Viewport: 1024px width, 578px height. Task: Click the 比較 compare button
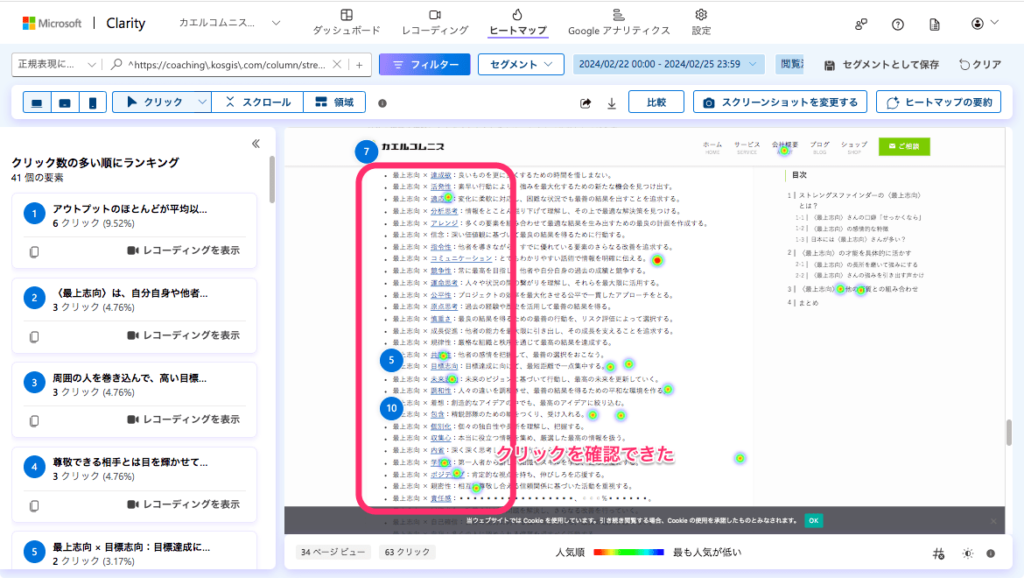(x=656, y=102)
